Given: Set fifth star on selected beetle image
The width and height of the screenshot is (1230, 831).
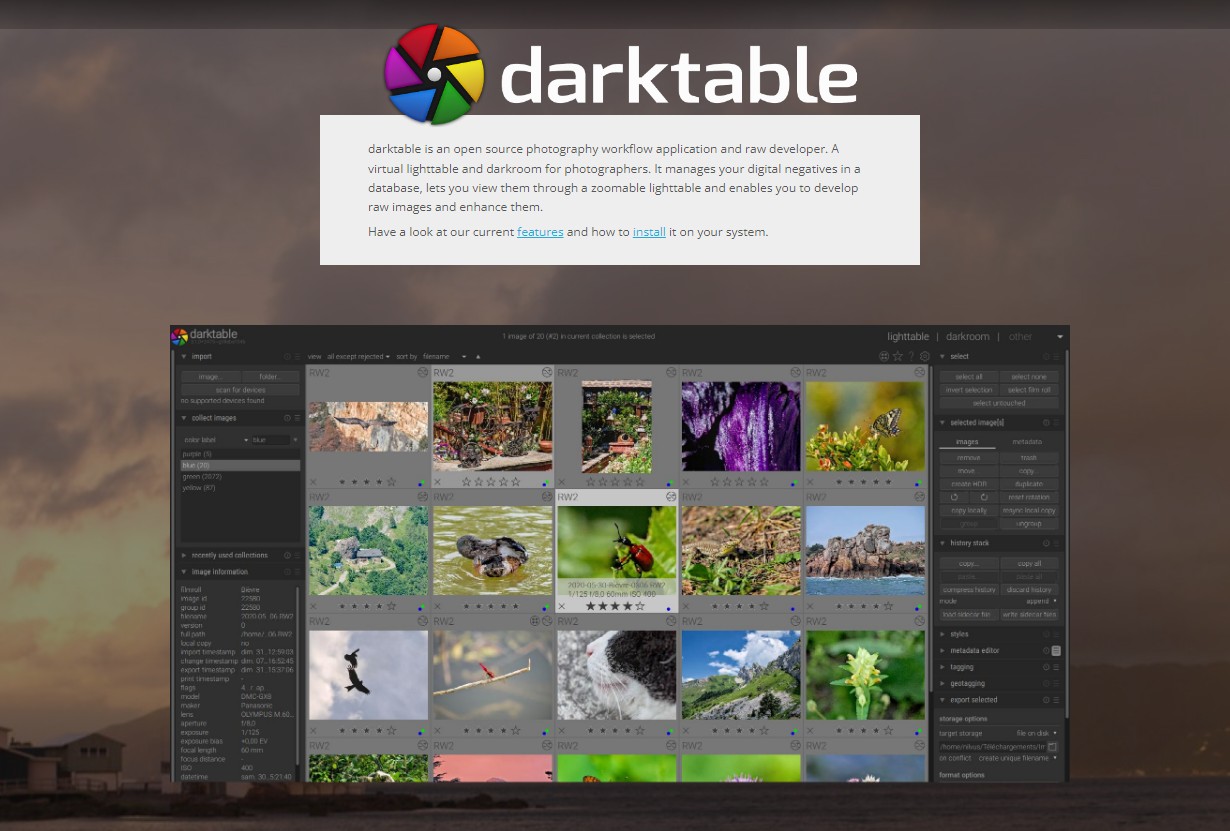Looking at the screenshot, I should tap(640, 606).
